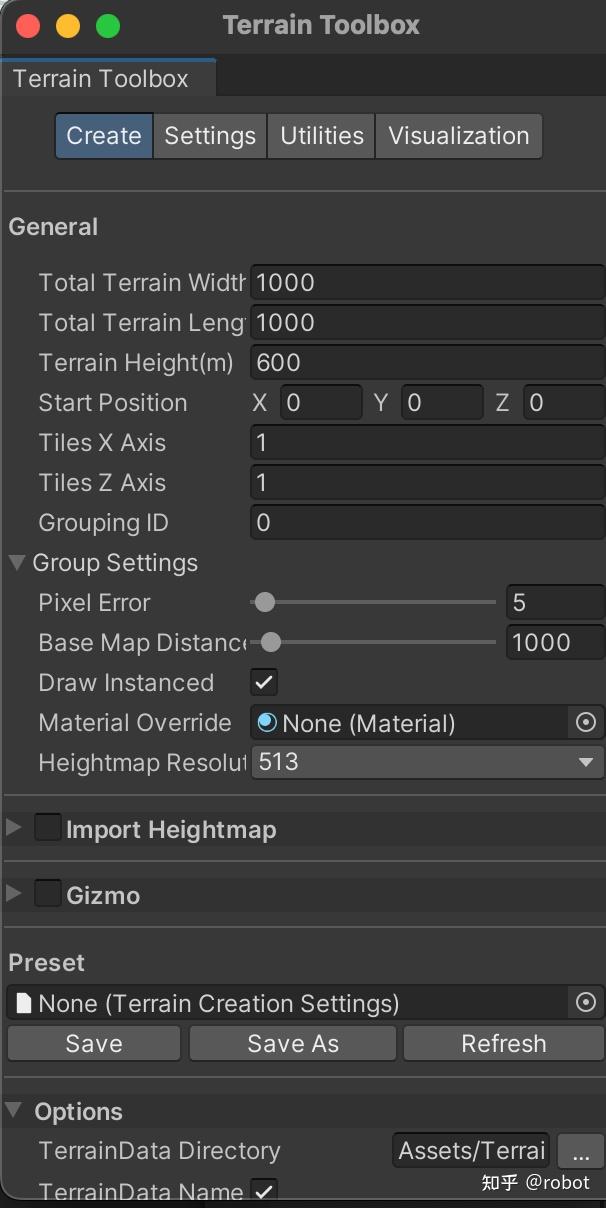Click the Terrain Creation Settings file icon
This screenshot has width=606, height=1208.
pyautogui.click(x=23, y=1003)
